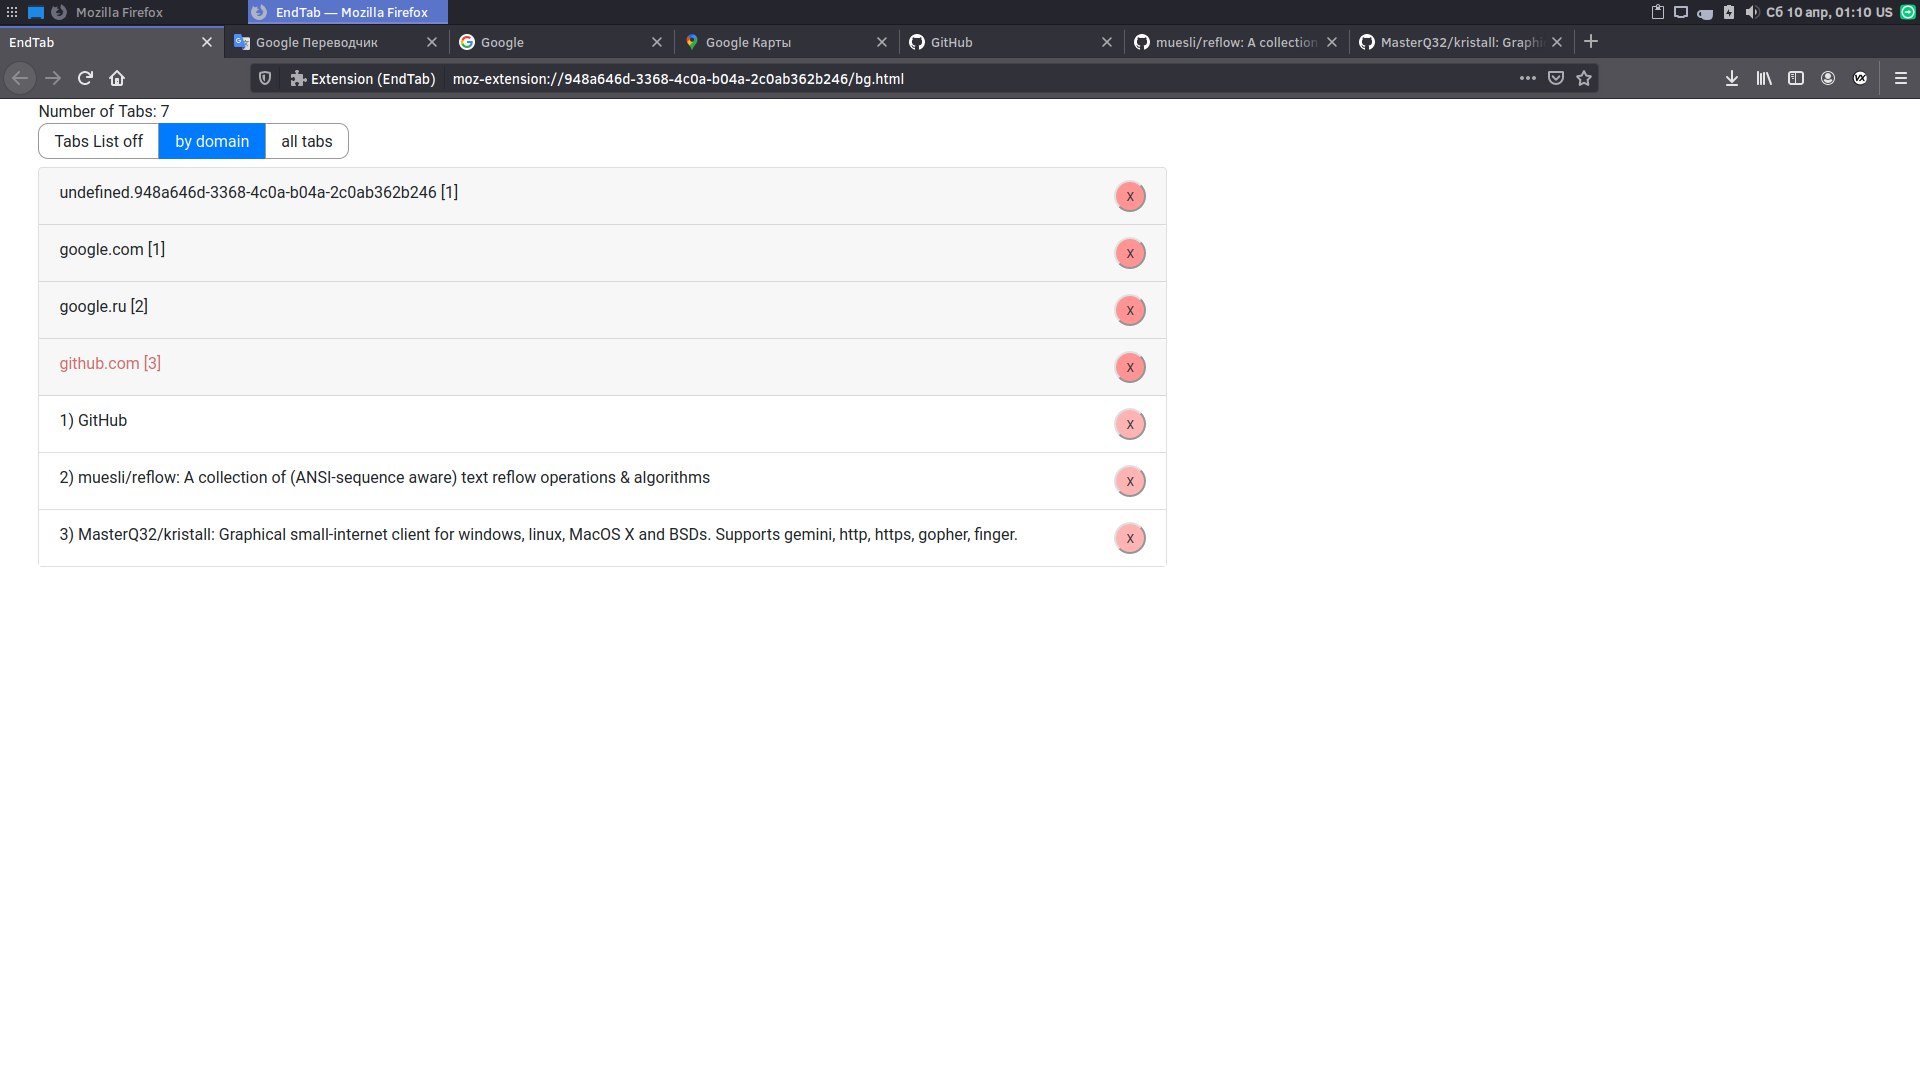Open the display tray icon
The image size is (1920, 1080).
click(x=1681, y=12)
